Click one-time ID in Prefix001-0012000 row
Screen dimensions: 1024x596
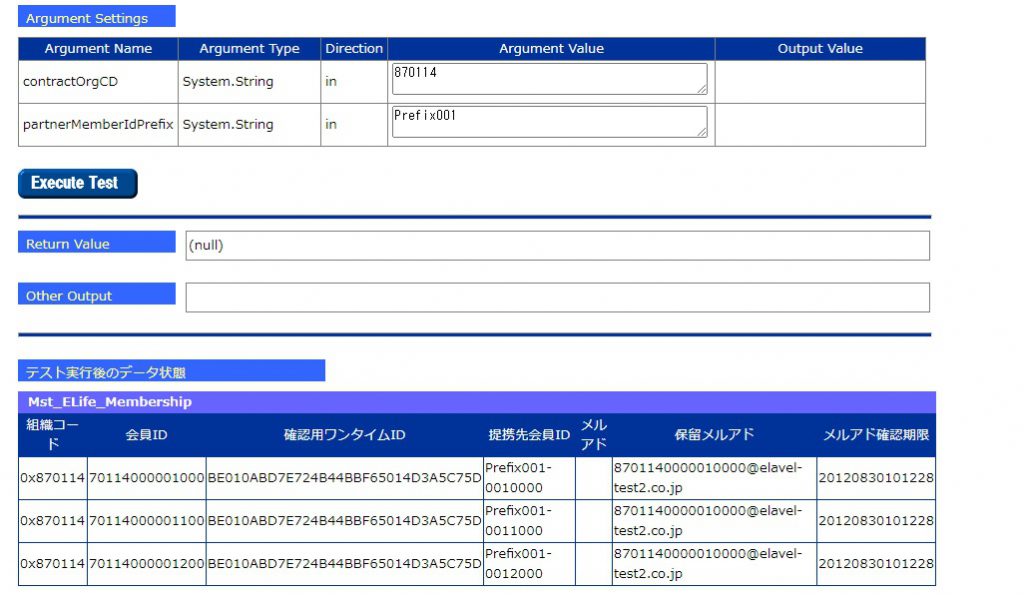pyautogui.click(x=344, y=564)
